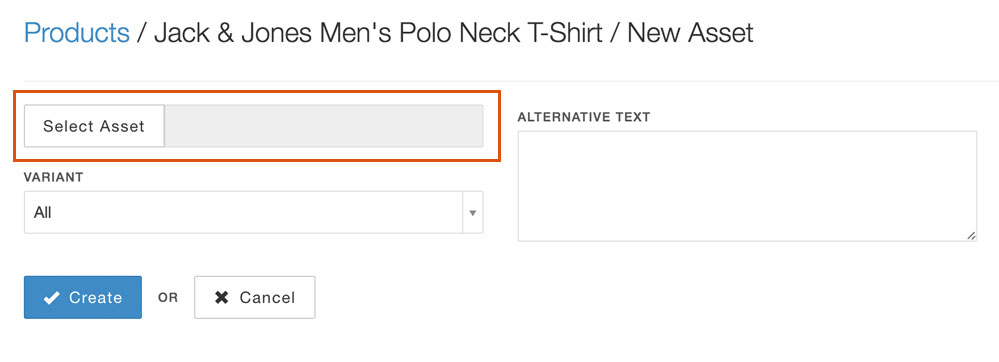Click the empty file name field
Image resolution: width=999 pixels, height=362 pixels.
click(x=324, y=126)
